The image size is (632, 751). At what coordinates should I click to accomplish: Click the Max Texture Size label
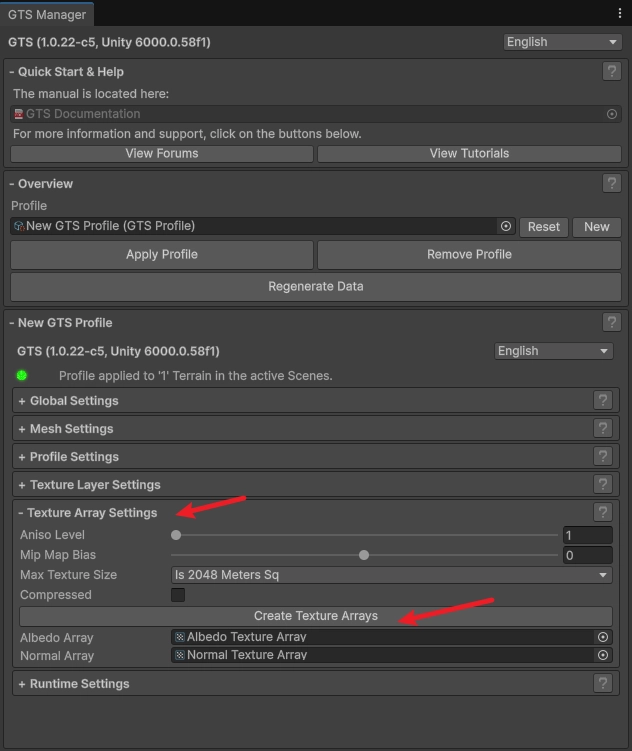click(68, 575)
